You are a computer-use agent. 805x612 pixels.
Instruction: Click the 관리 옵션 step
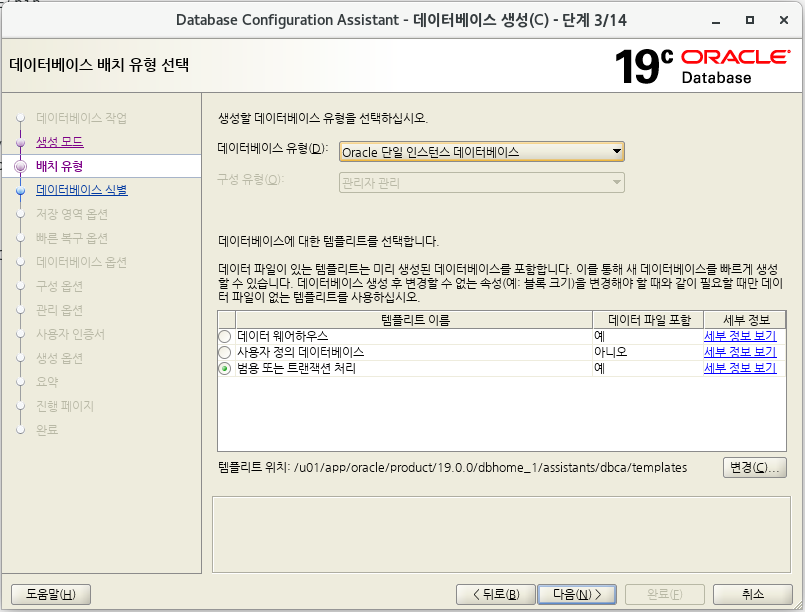60,310
